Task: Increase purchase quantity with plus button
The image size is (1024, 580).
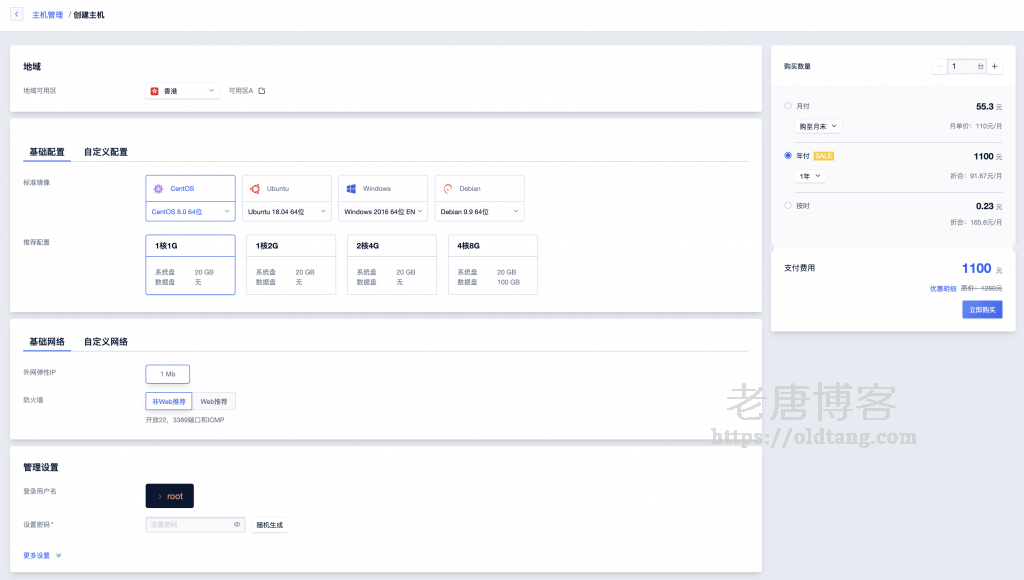Action: tap(994, 66)
